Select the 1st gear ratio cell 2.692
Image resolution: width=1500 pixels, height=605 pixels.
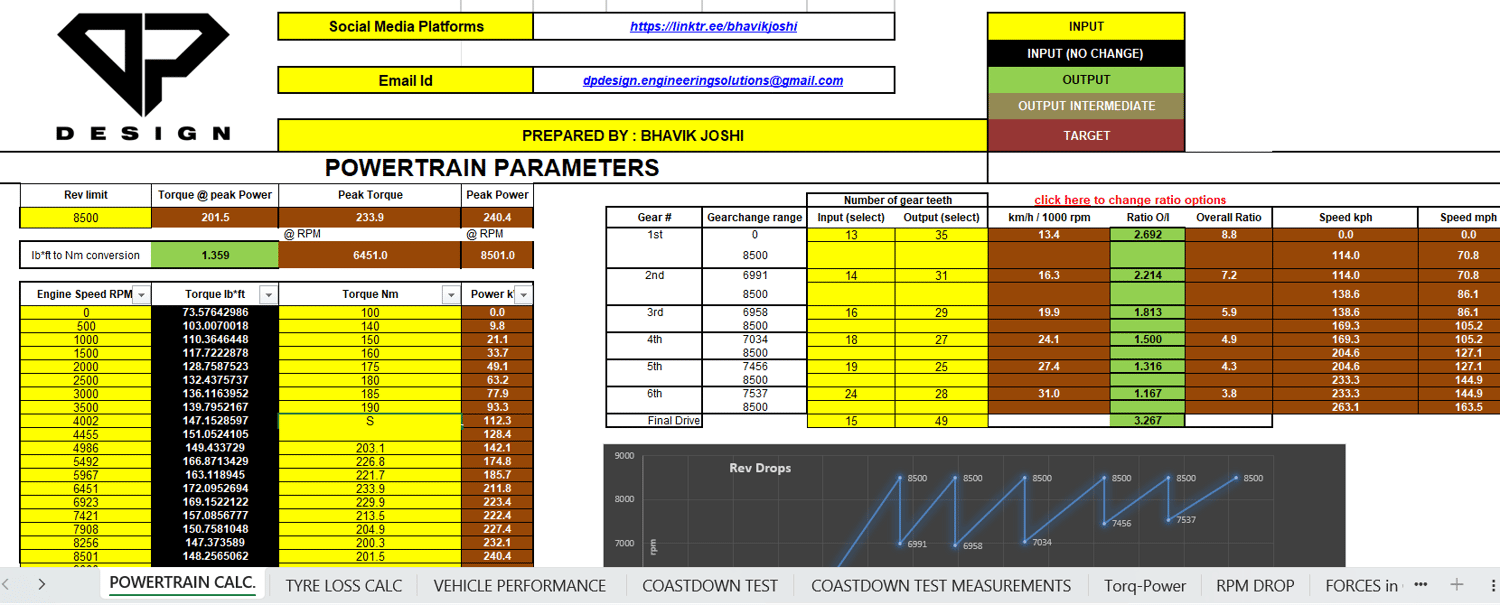click(x=1147, y=235)
